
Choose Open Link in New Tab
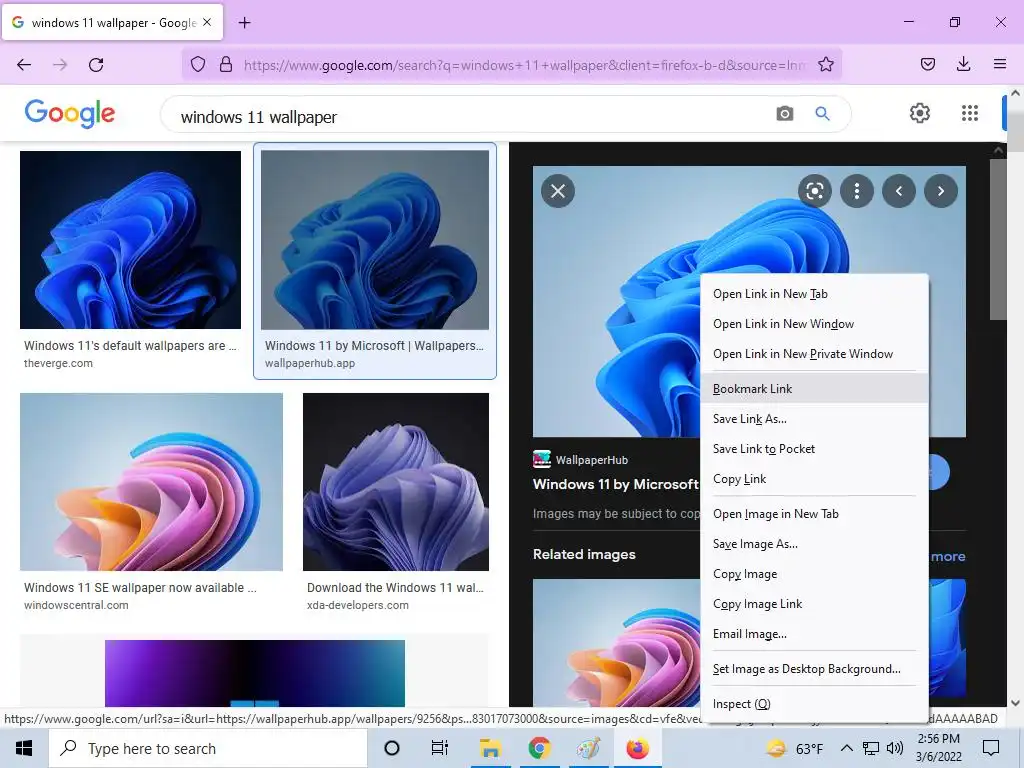(814, 294)
